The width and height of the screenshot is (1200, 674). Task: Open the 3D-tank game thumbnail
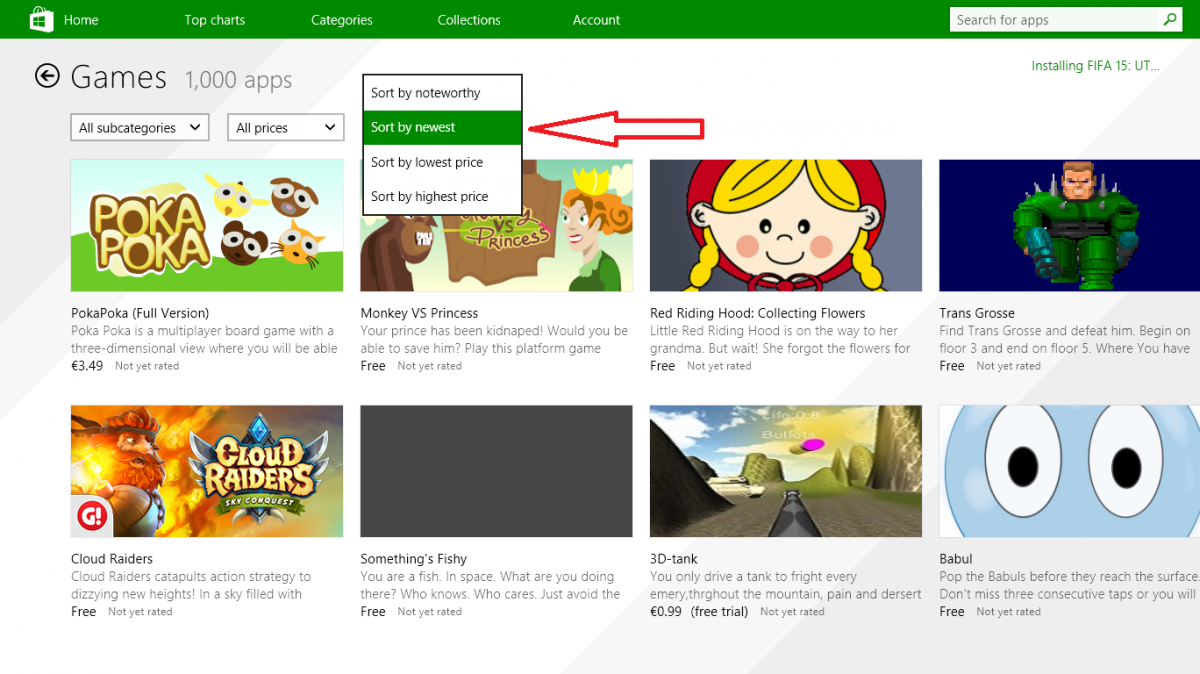click(786, 471)
